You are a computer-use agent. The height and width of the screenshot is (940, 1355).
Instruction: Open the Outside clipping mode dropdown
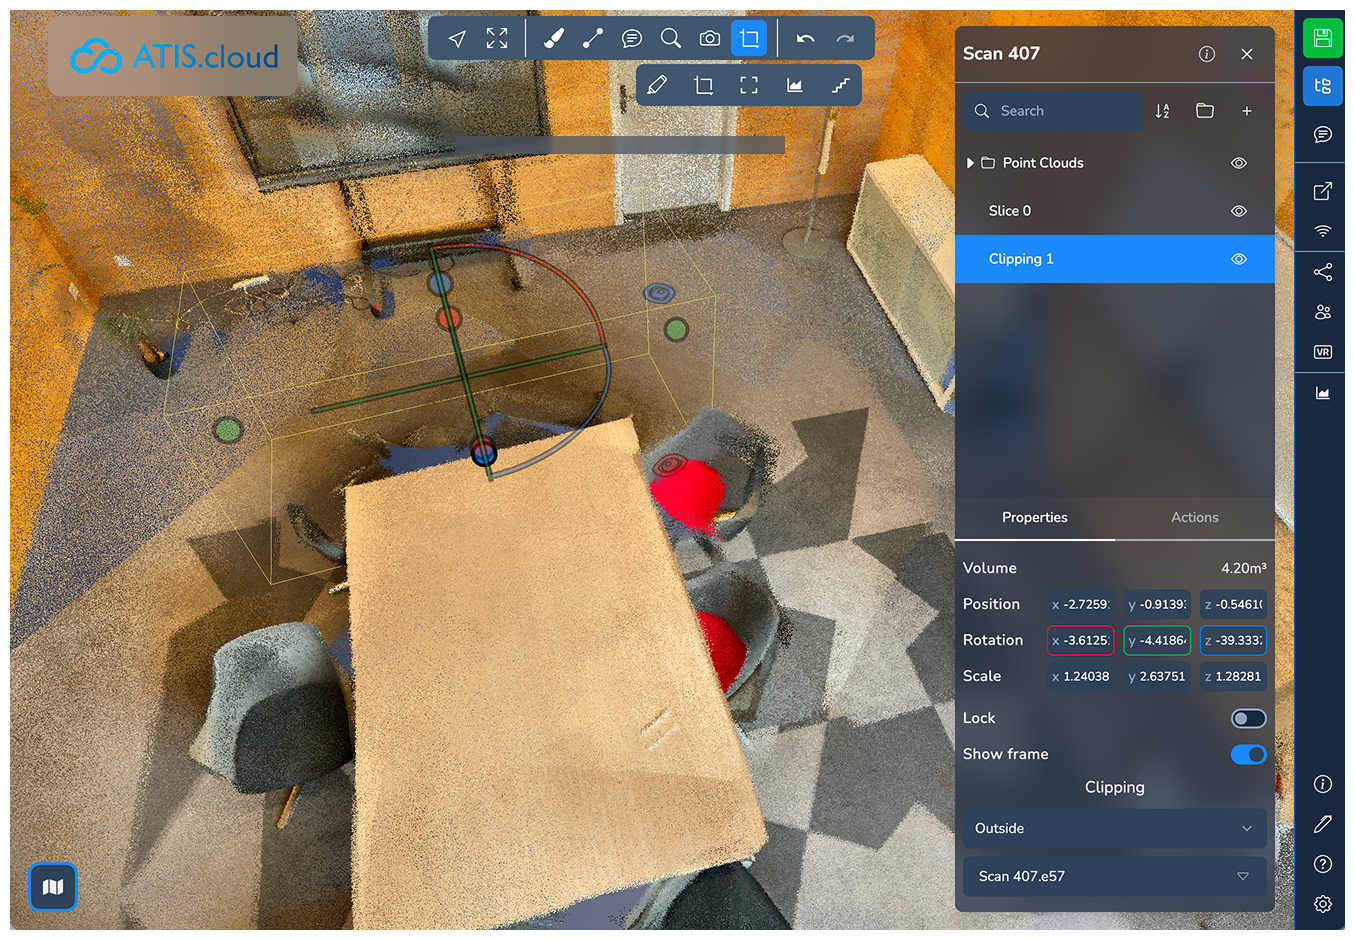click(1114, 828)
